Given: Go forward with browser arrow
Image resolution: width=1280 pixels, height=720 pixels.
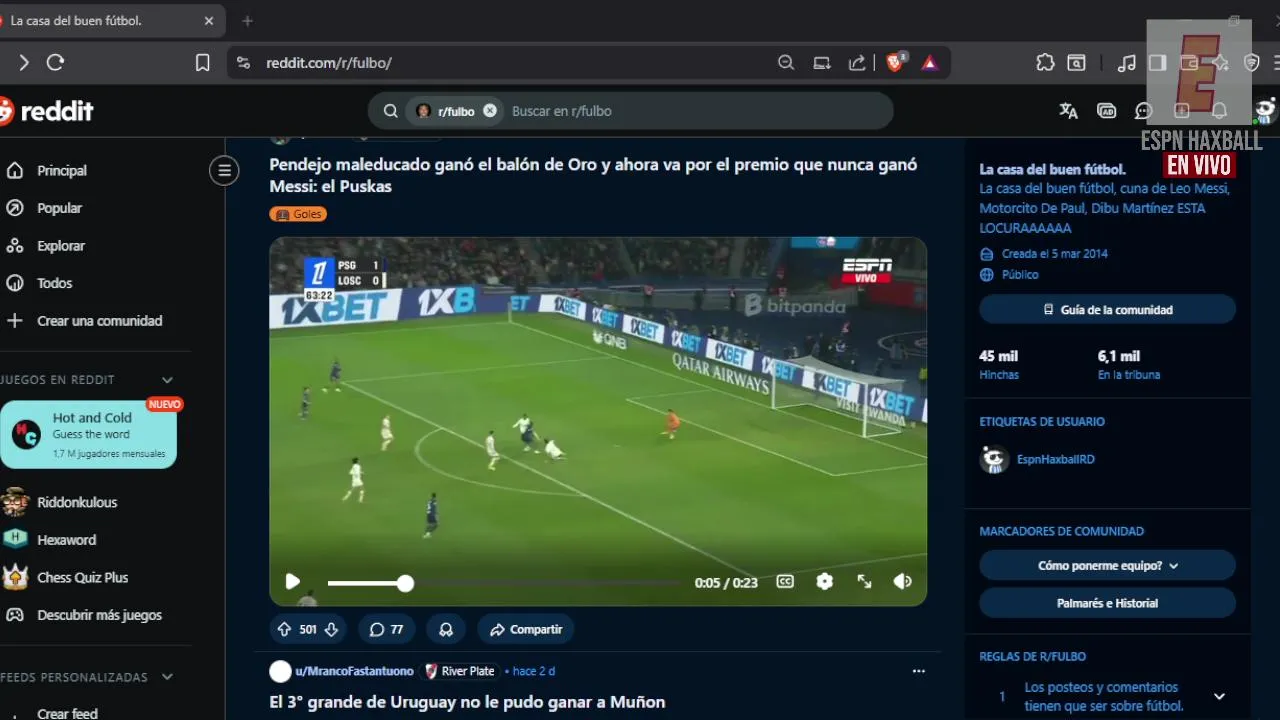Looking at the screenshot, I should click(x=23, y=63).
